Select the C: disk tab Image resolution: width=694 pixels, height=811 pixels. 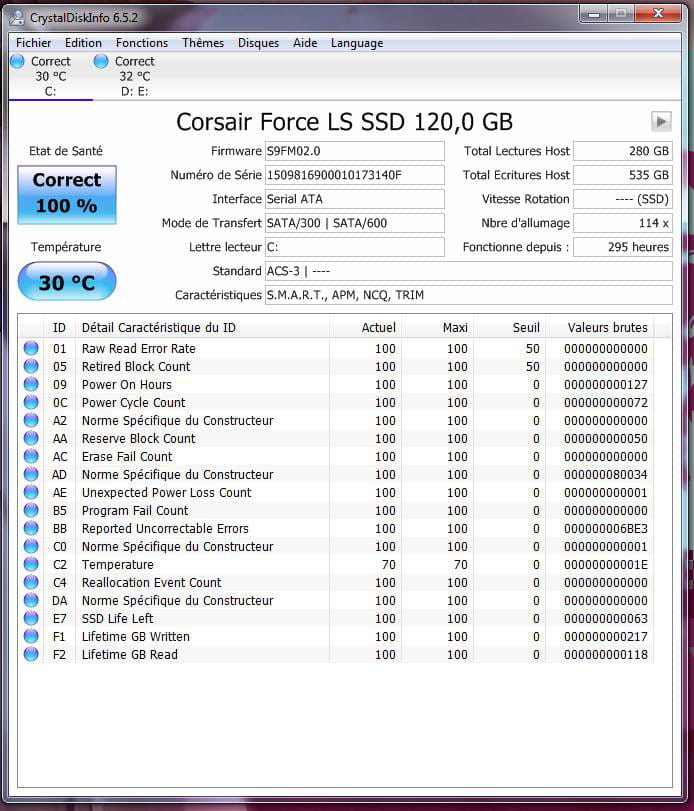click(51, 76)
